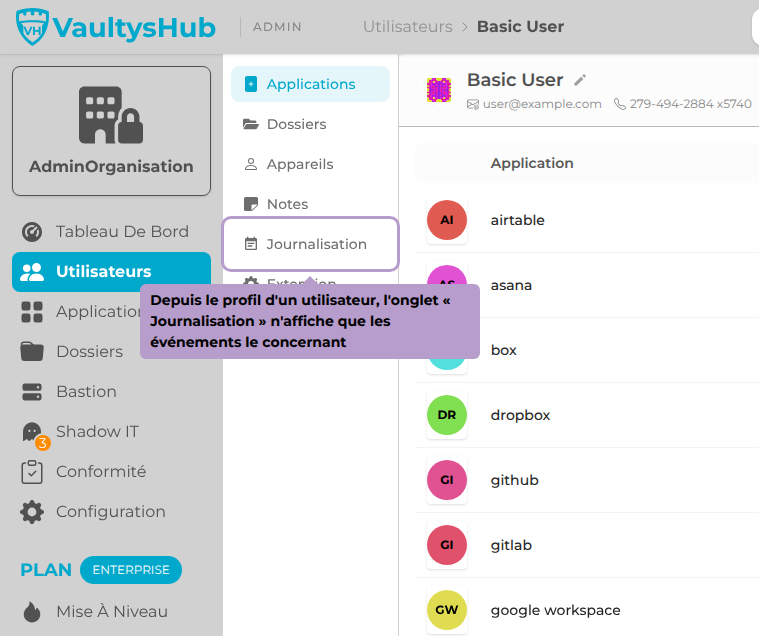Click the Conformité clipboard icon
The image size is (759, 636).
[x=32, y=472]
